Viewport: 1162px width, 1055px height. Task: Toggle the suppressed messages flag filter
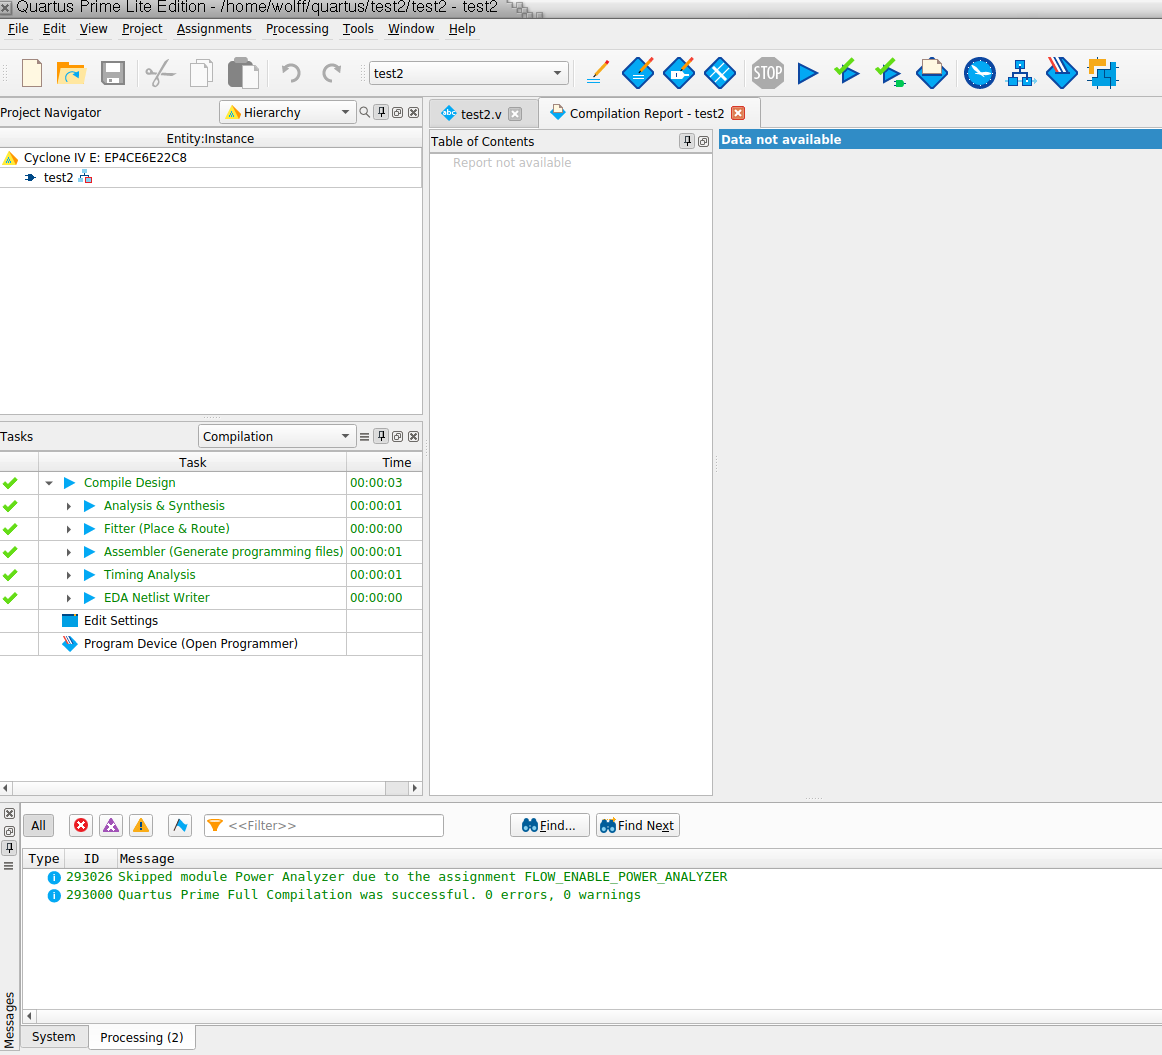pos(180,825)
